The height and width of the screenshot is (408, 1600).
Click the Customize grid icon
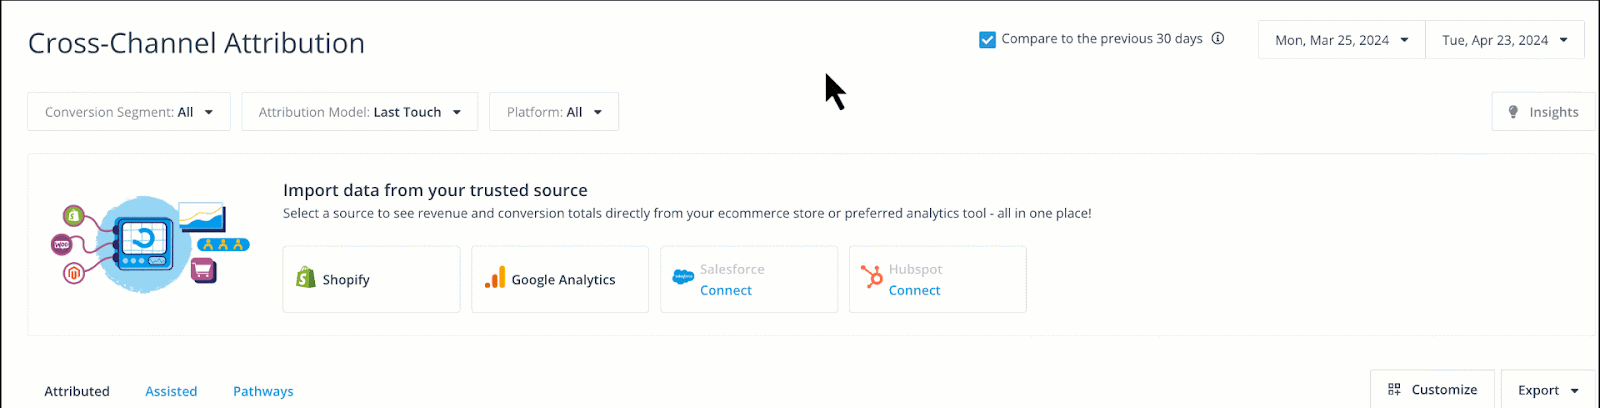1394,390
